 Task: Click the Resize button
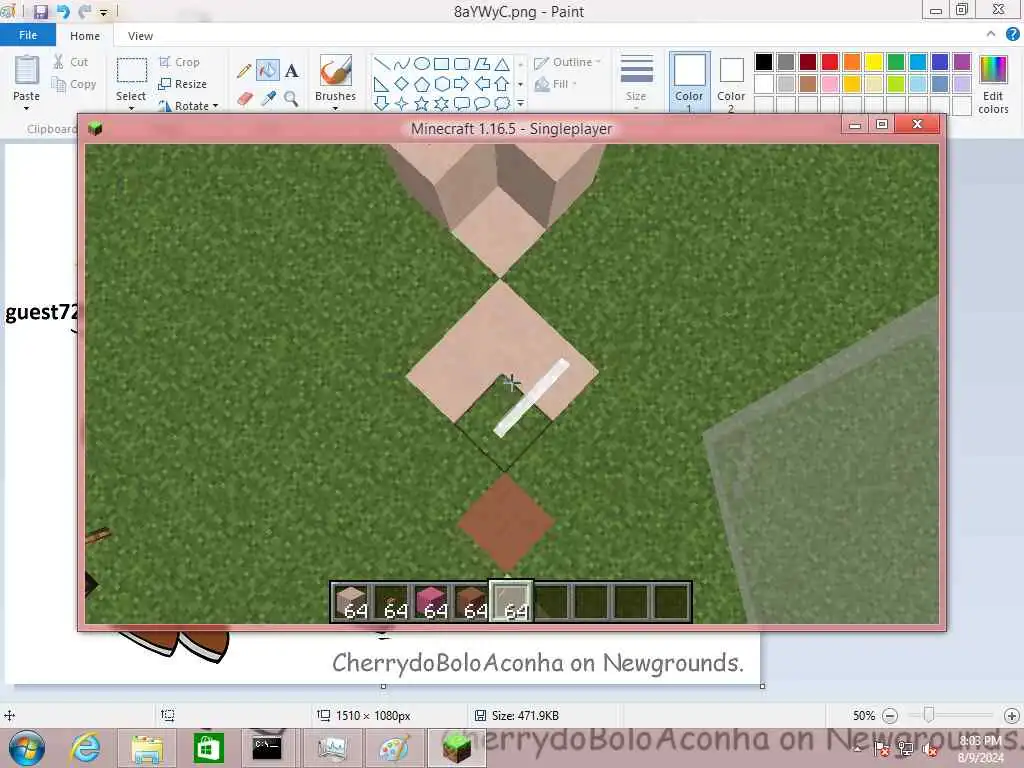click(x=182, y=84)
